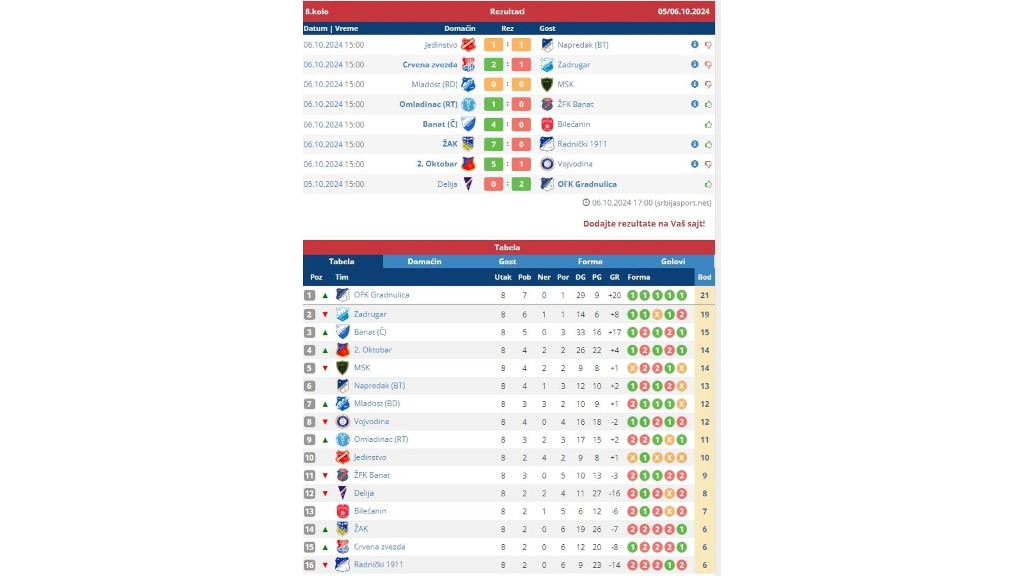Click thumbs-up icon on Delija vs Gradnulica row
Viewport: 1024px width, 576px height.
point(708,184)
